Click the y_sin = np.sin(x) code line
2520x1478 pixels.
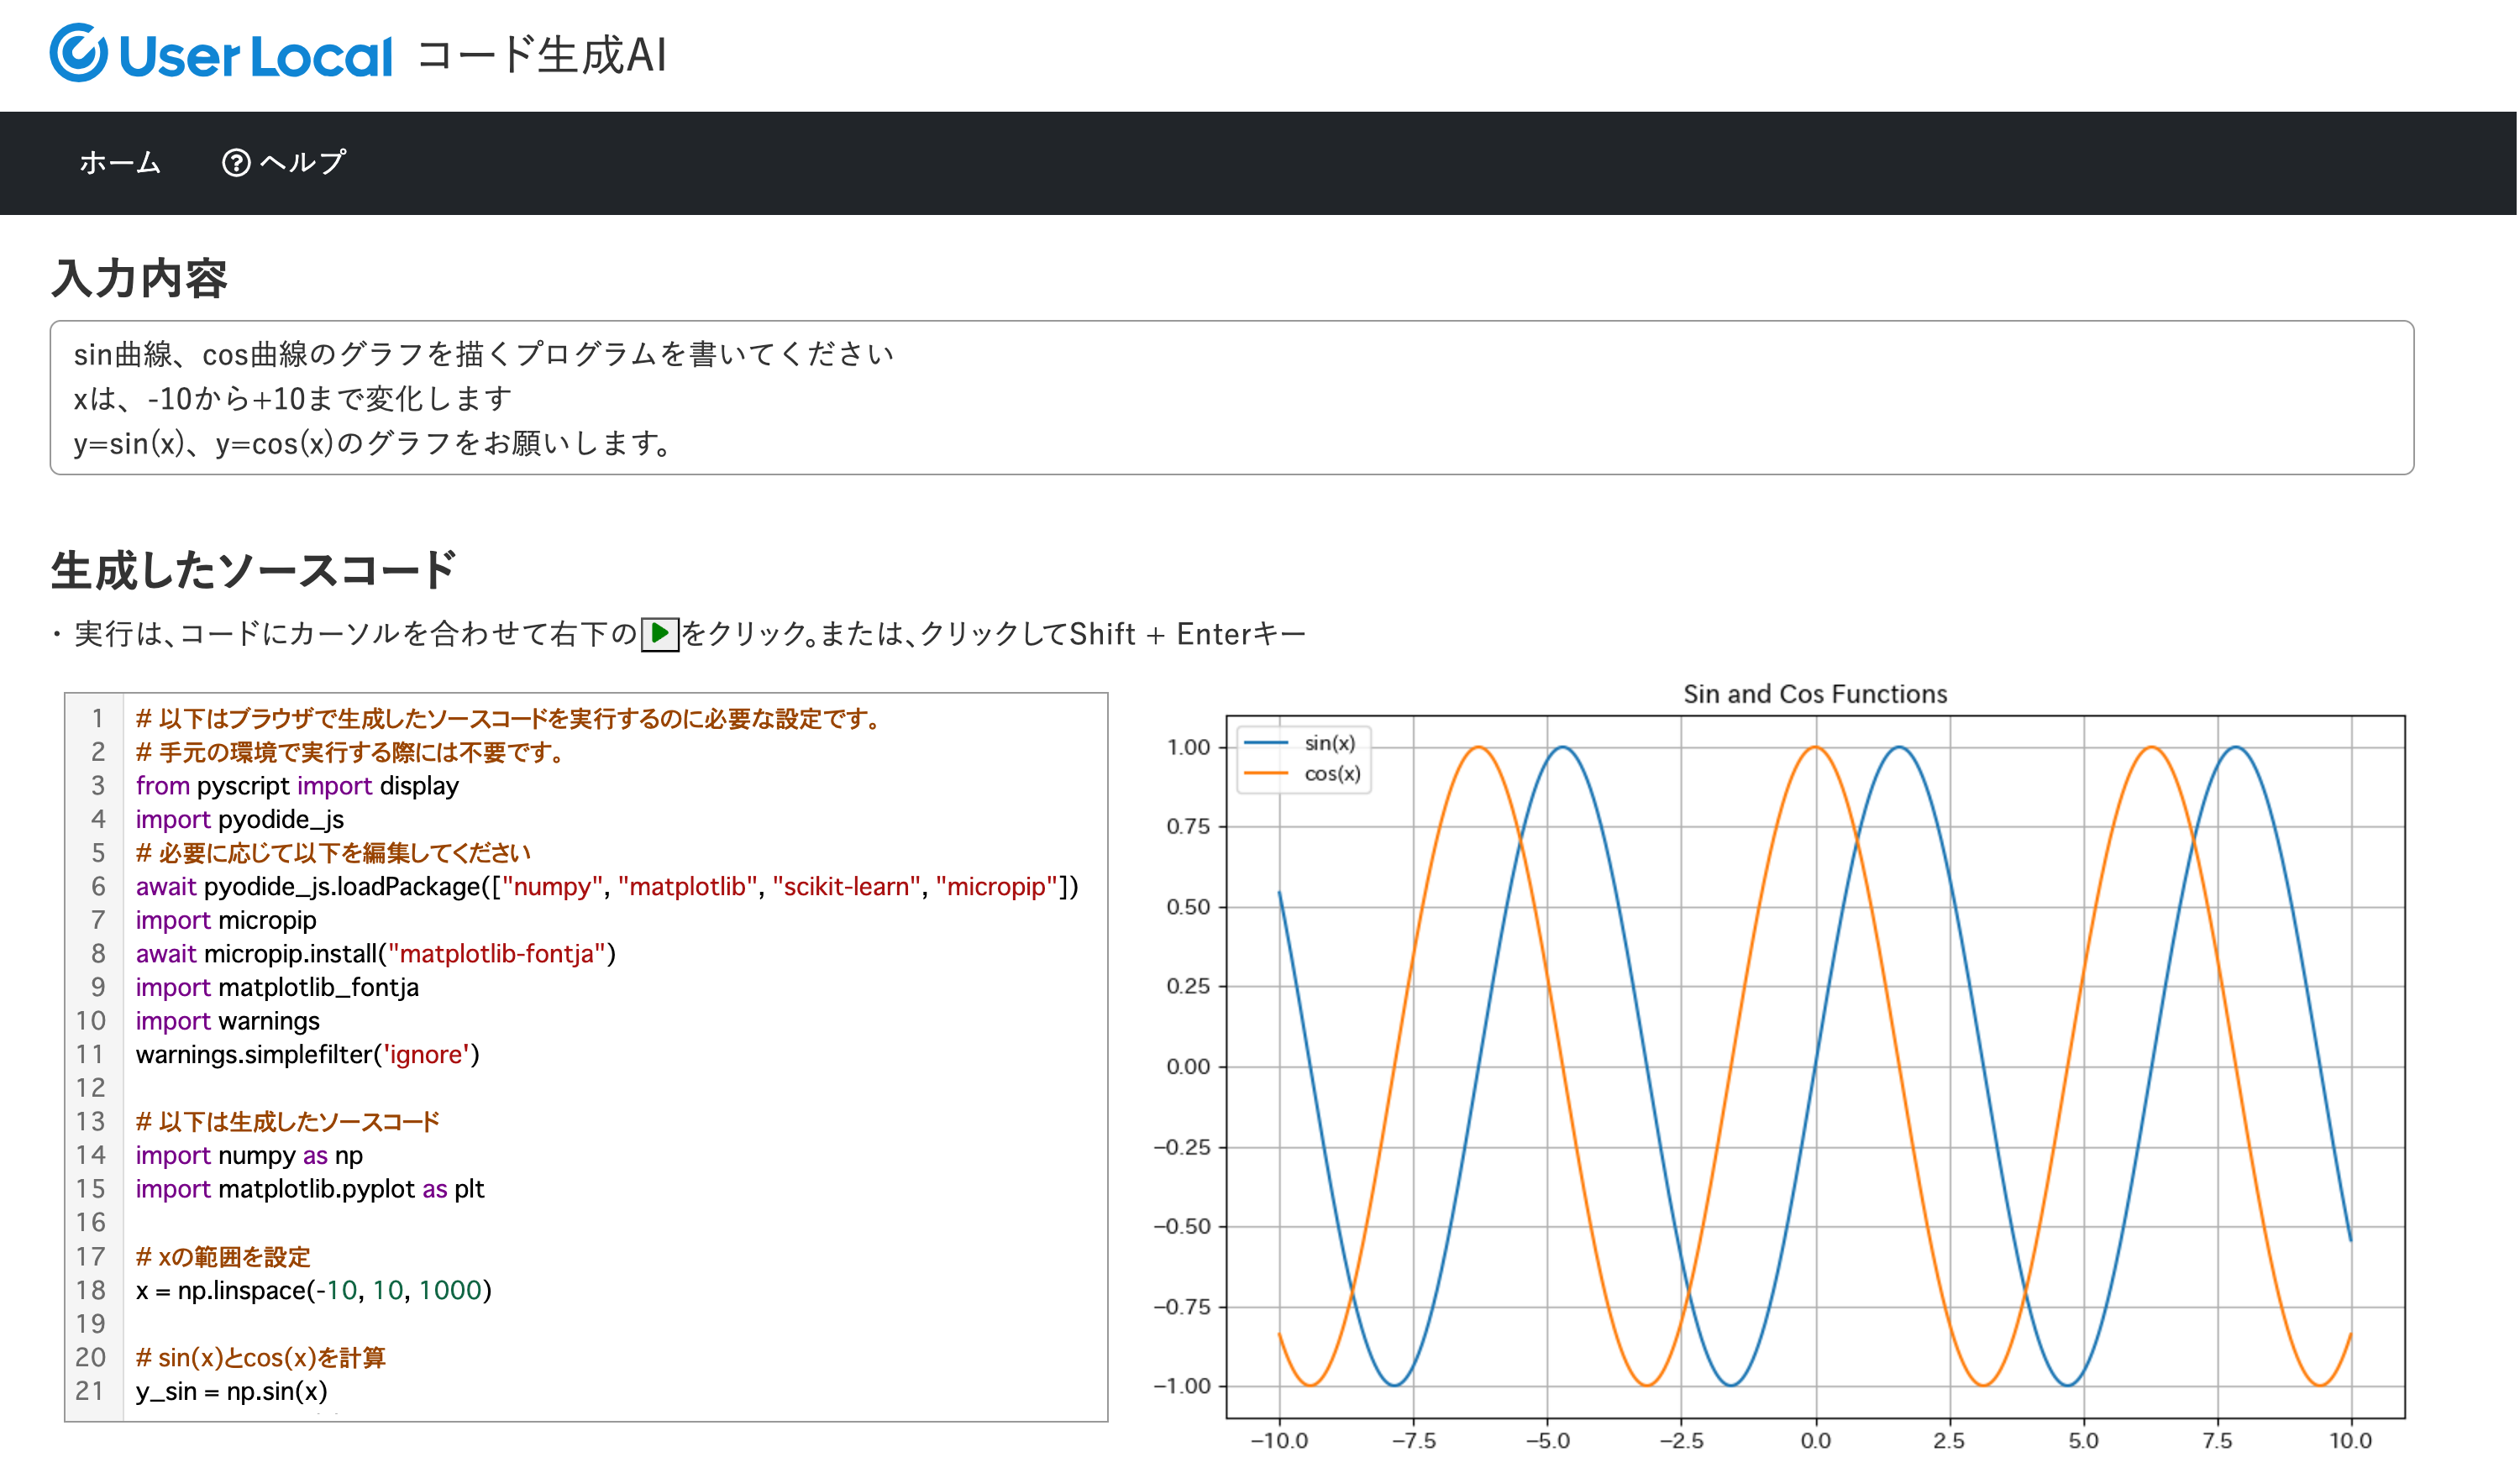232,1392
